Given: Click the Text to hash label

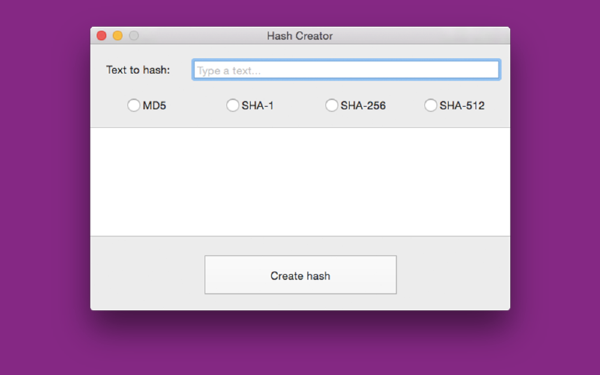Looking at the screenshot, I should [138, 70].
